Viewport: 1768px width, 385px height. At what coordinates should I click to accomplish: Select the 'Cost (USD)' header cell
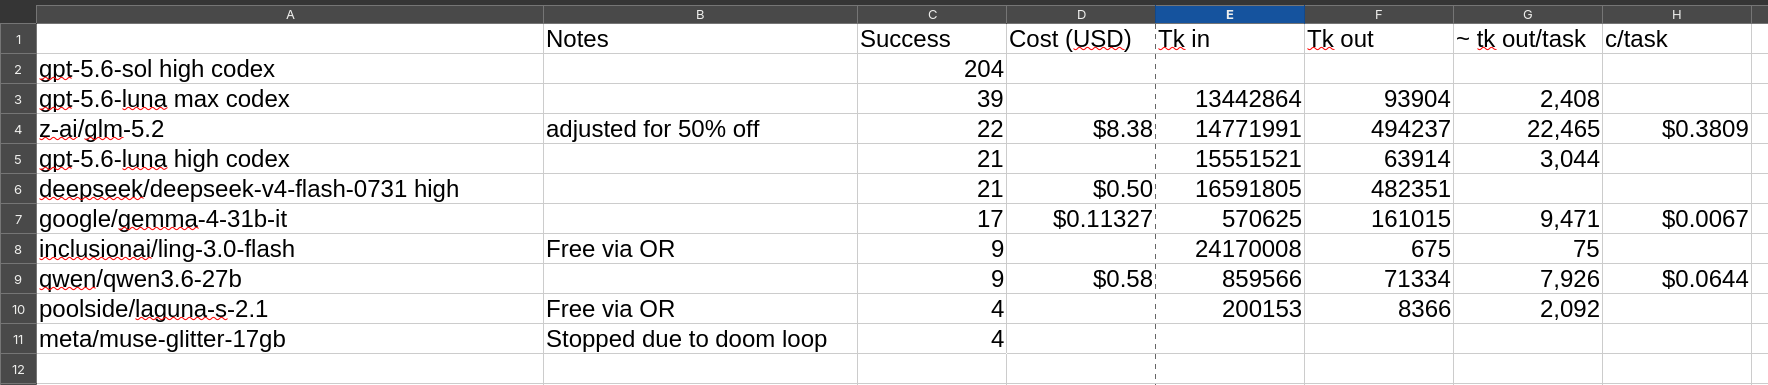1081,39
